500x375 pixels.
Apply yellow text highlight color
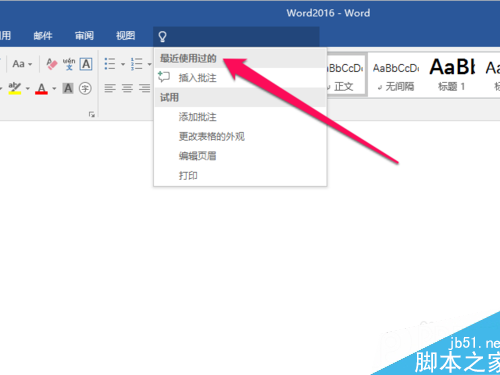coord(15,88)
